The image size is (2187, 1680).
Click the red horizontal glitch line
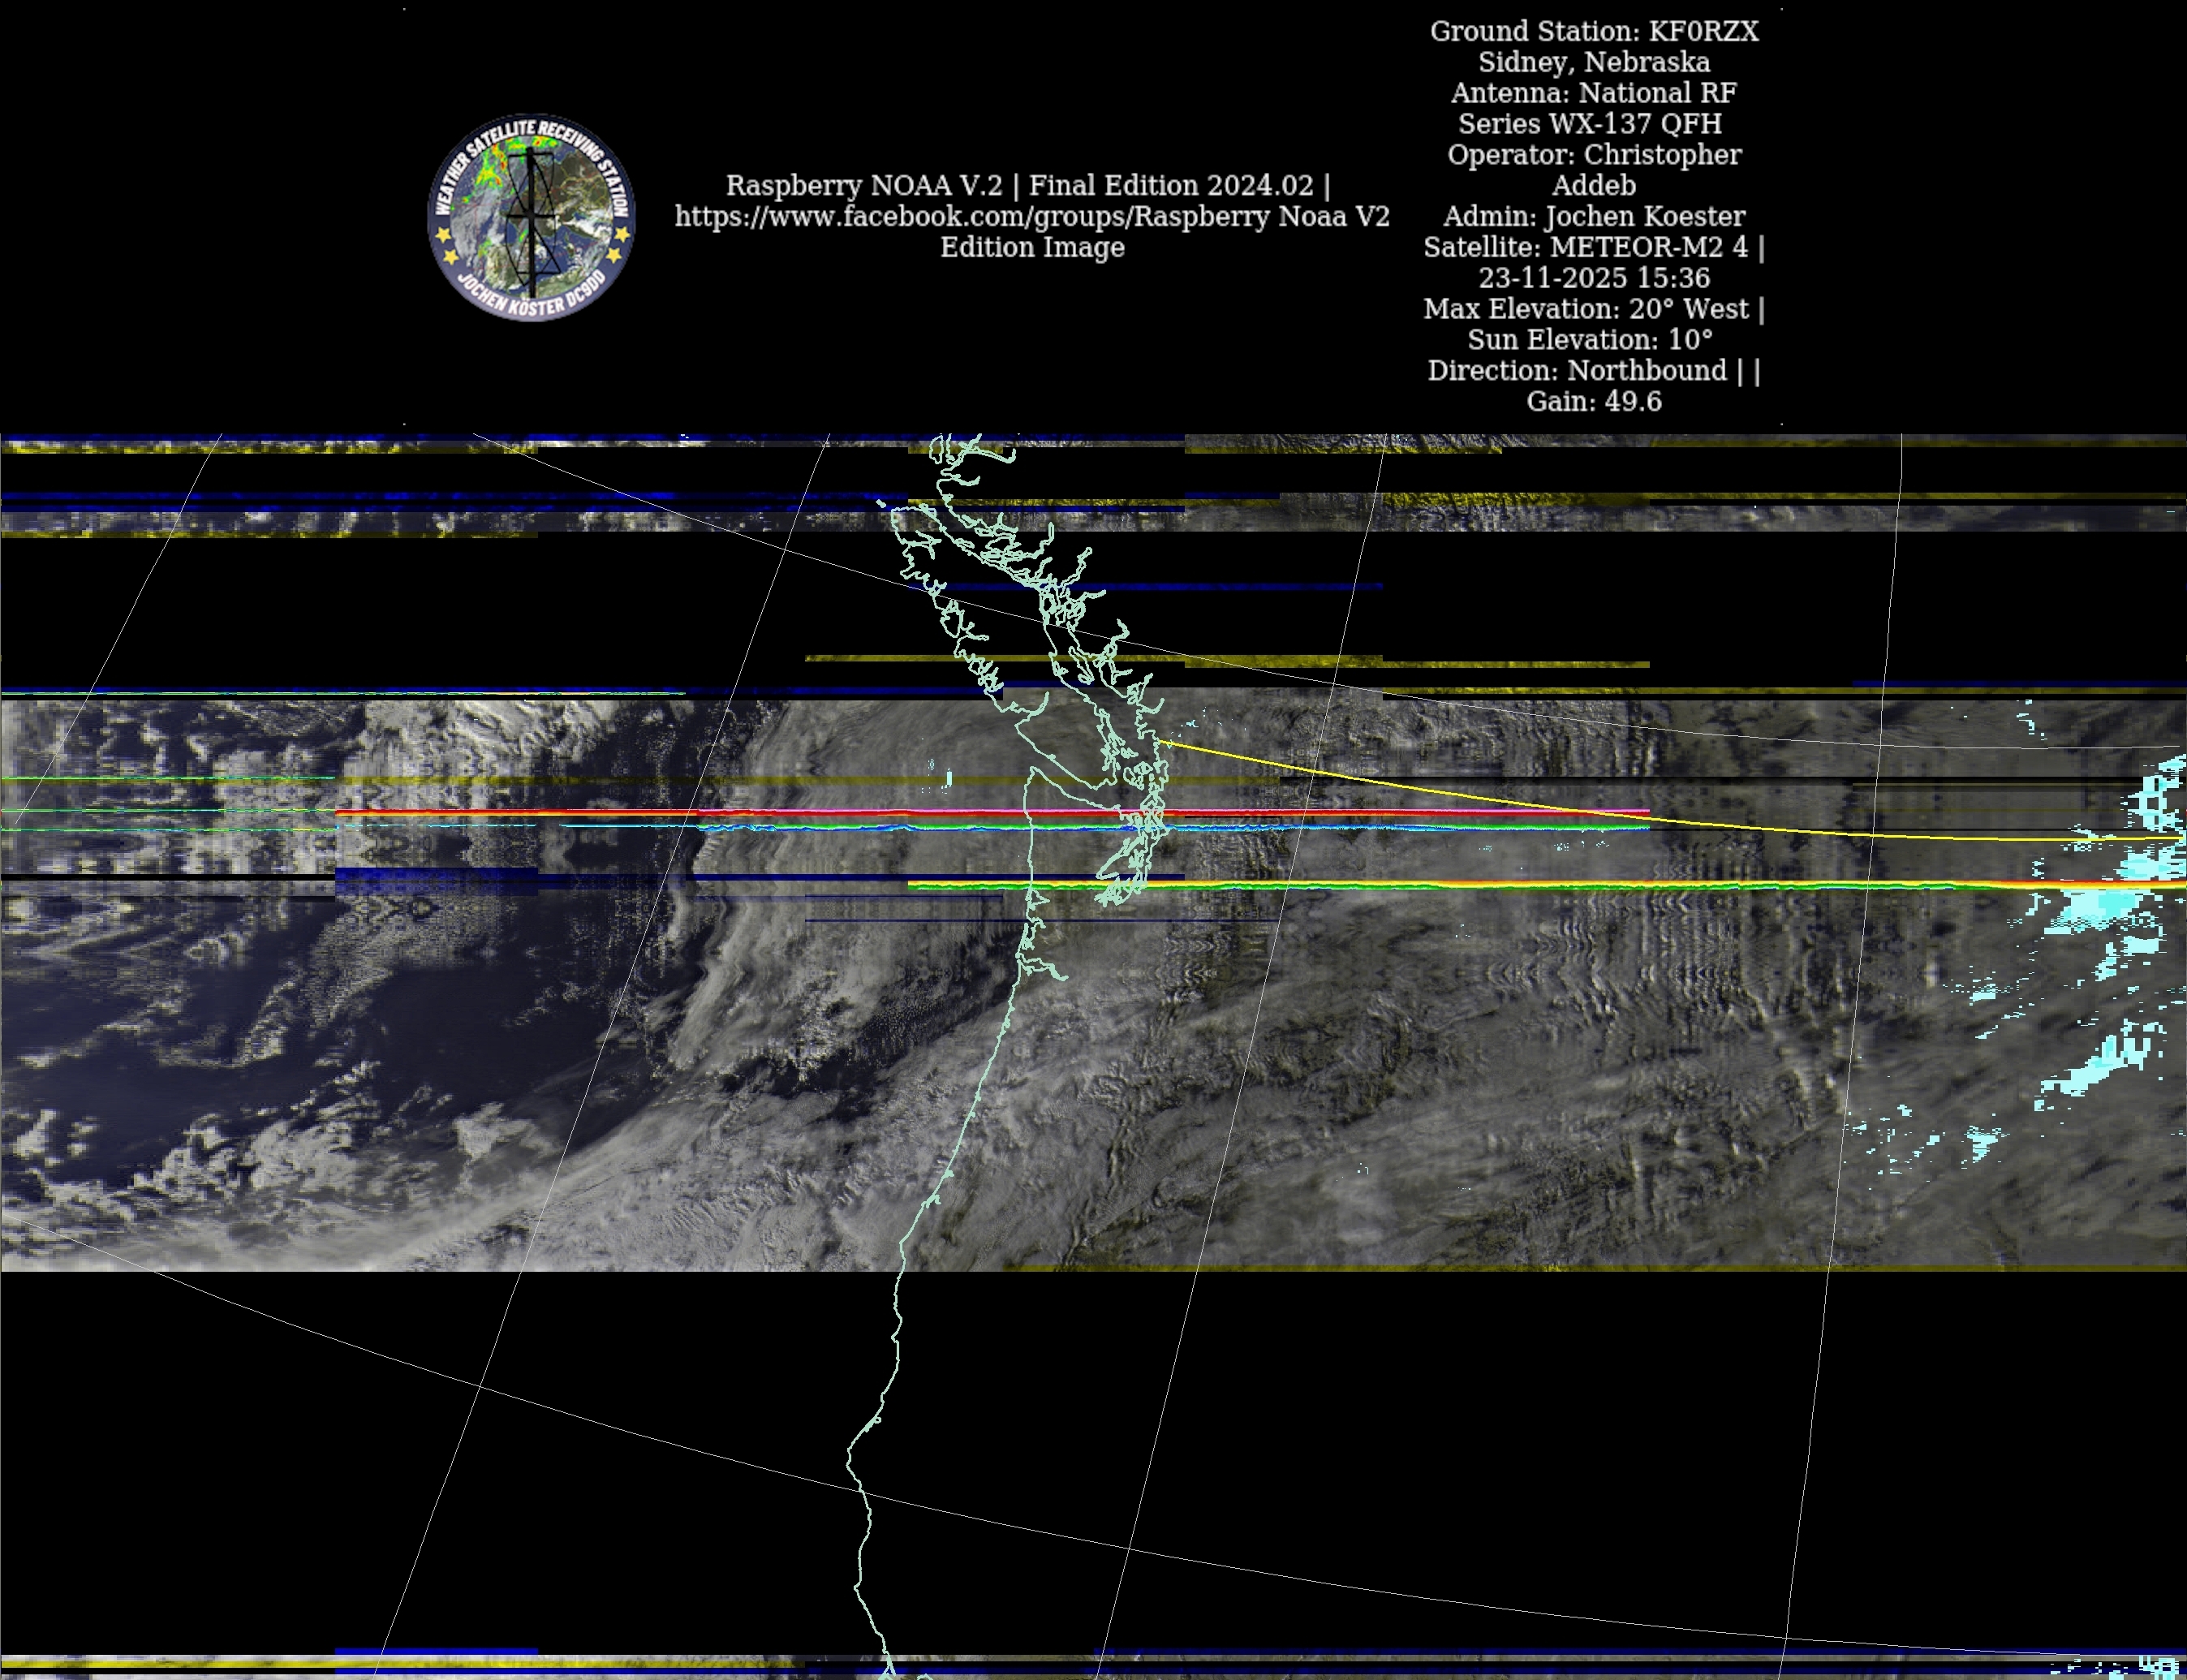(800, 813)
